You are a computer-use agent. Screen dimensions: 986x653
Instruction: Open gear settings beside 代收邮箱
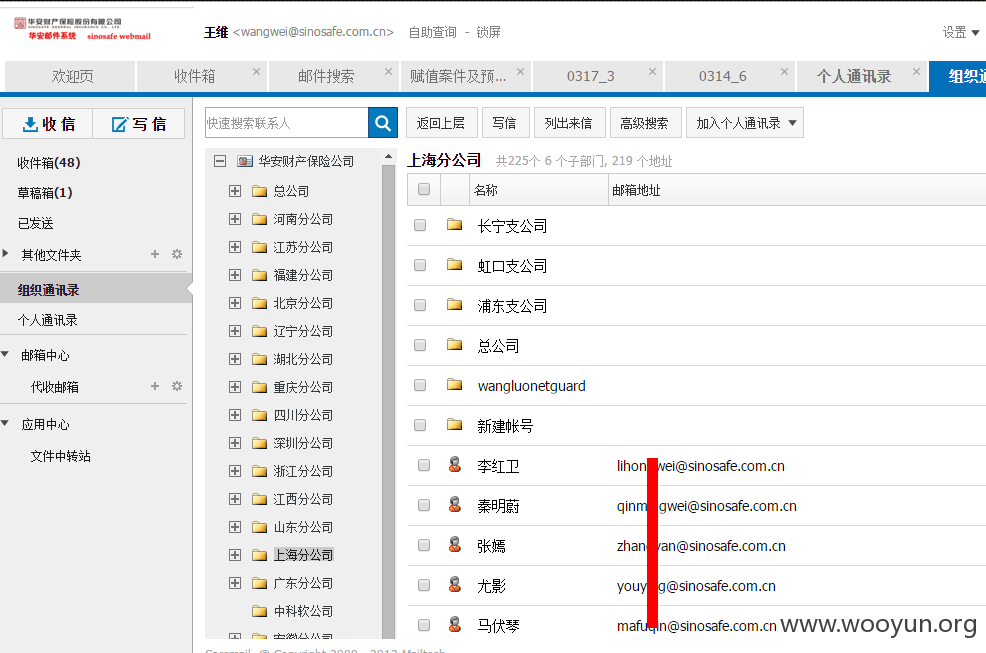(177, 386)
